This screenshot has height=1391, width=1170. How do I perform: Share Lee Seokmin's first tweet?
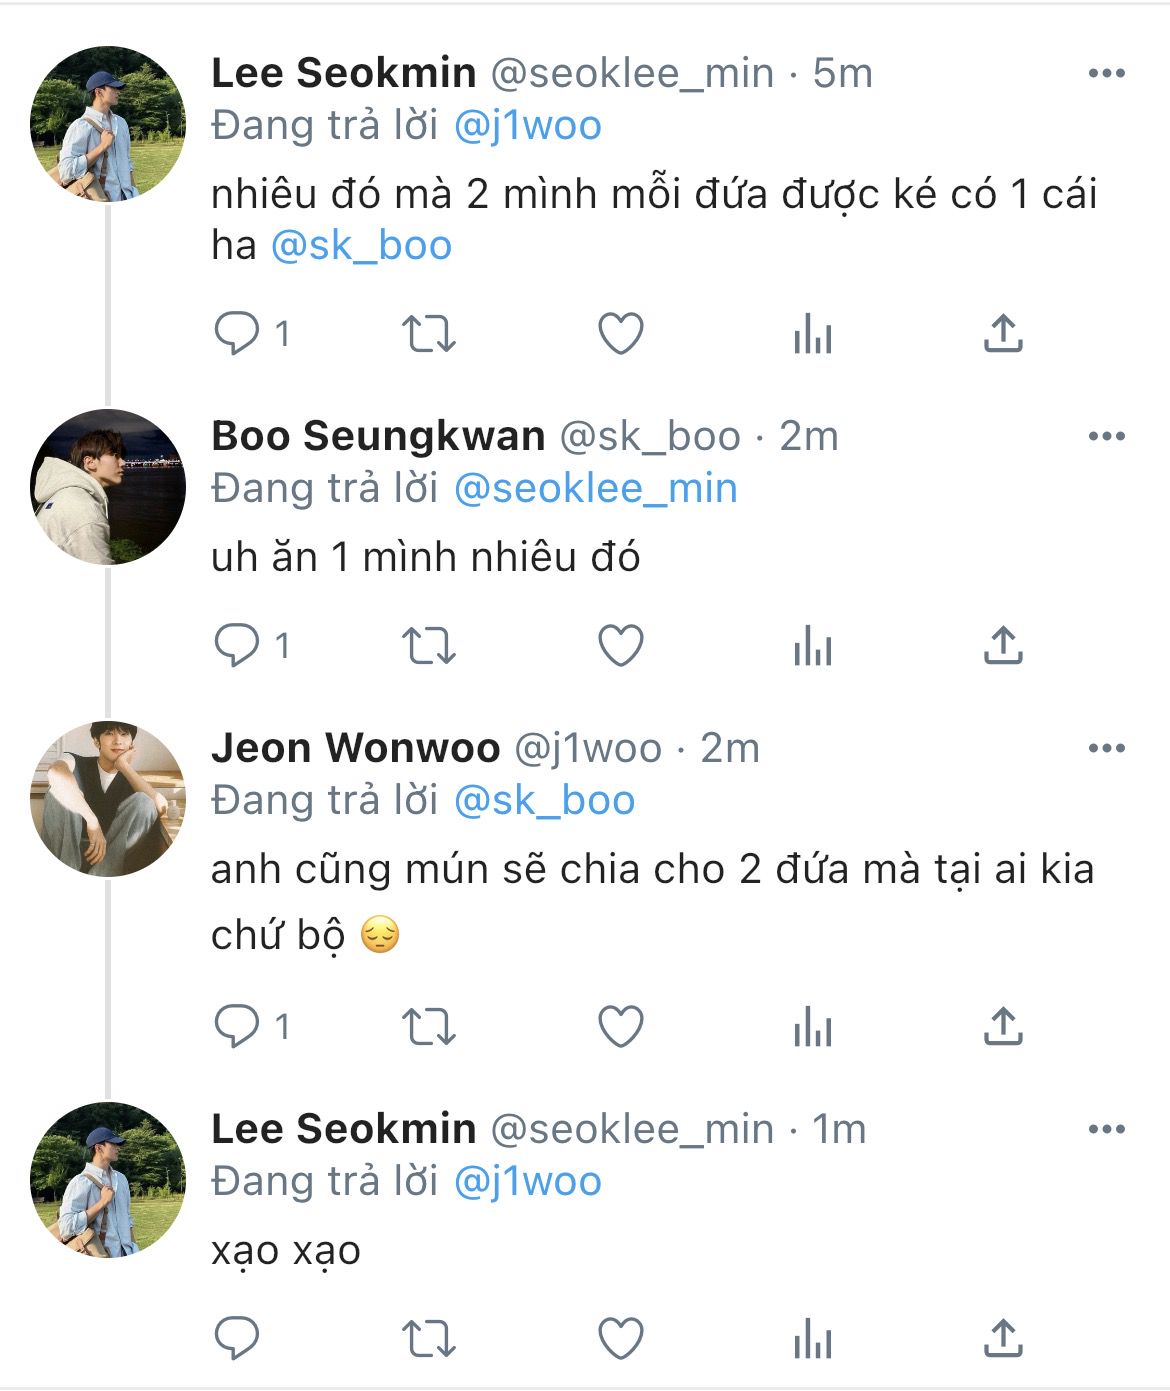coord(1002,334)
